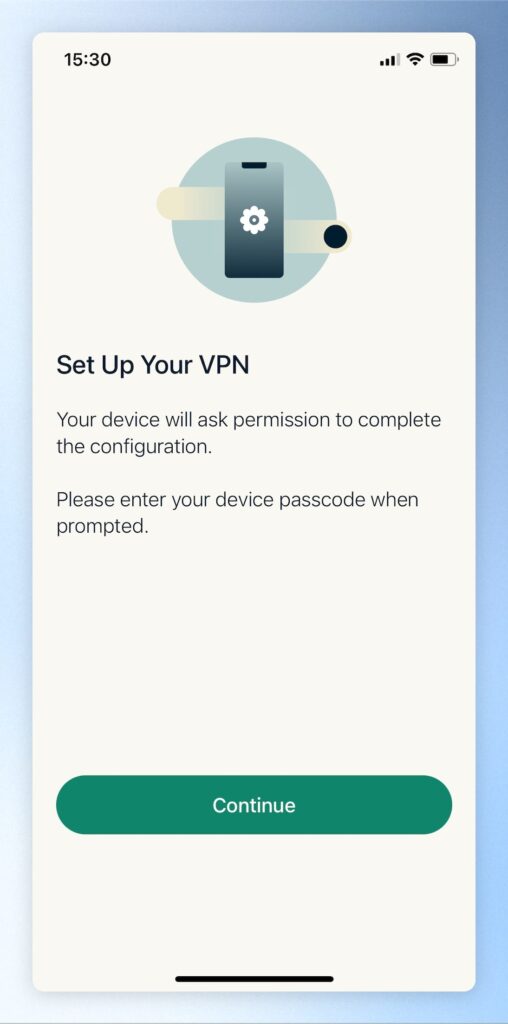Click the white gear icon on phone illustration
The width and height of the screenshot is (508, 1024).
tap(254, 220)
